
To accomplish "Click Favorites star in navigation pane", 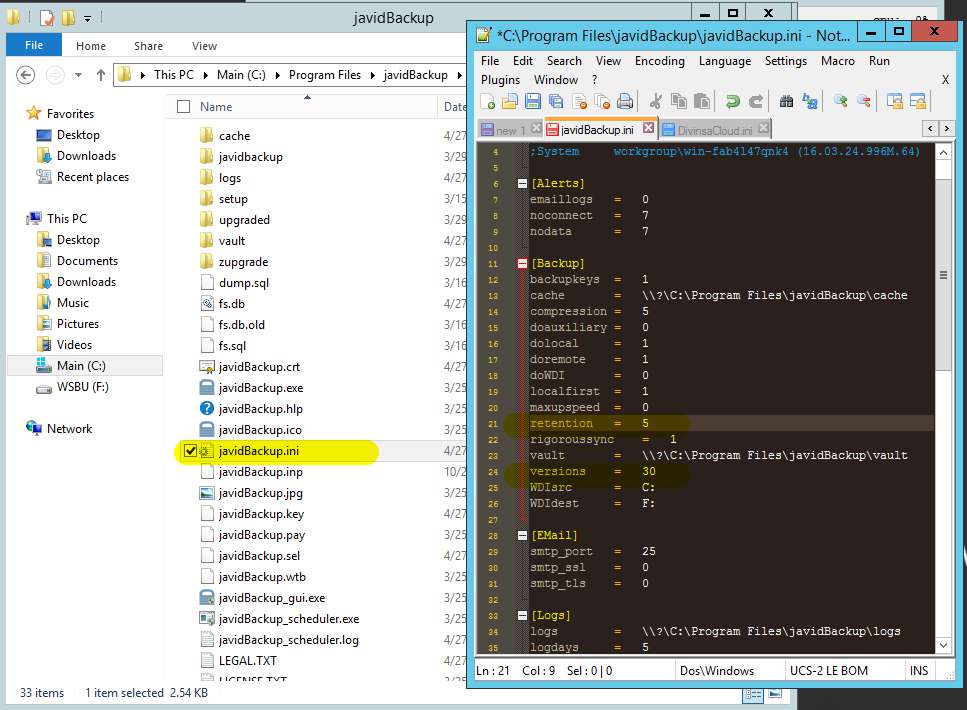I will [33, 113].
